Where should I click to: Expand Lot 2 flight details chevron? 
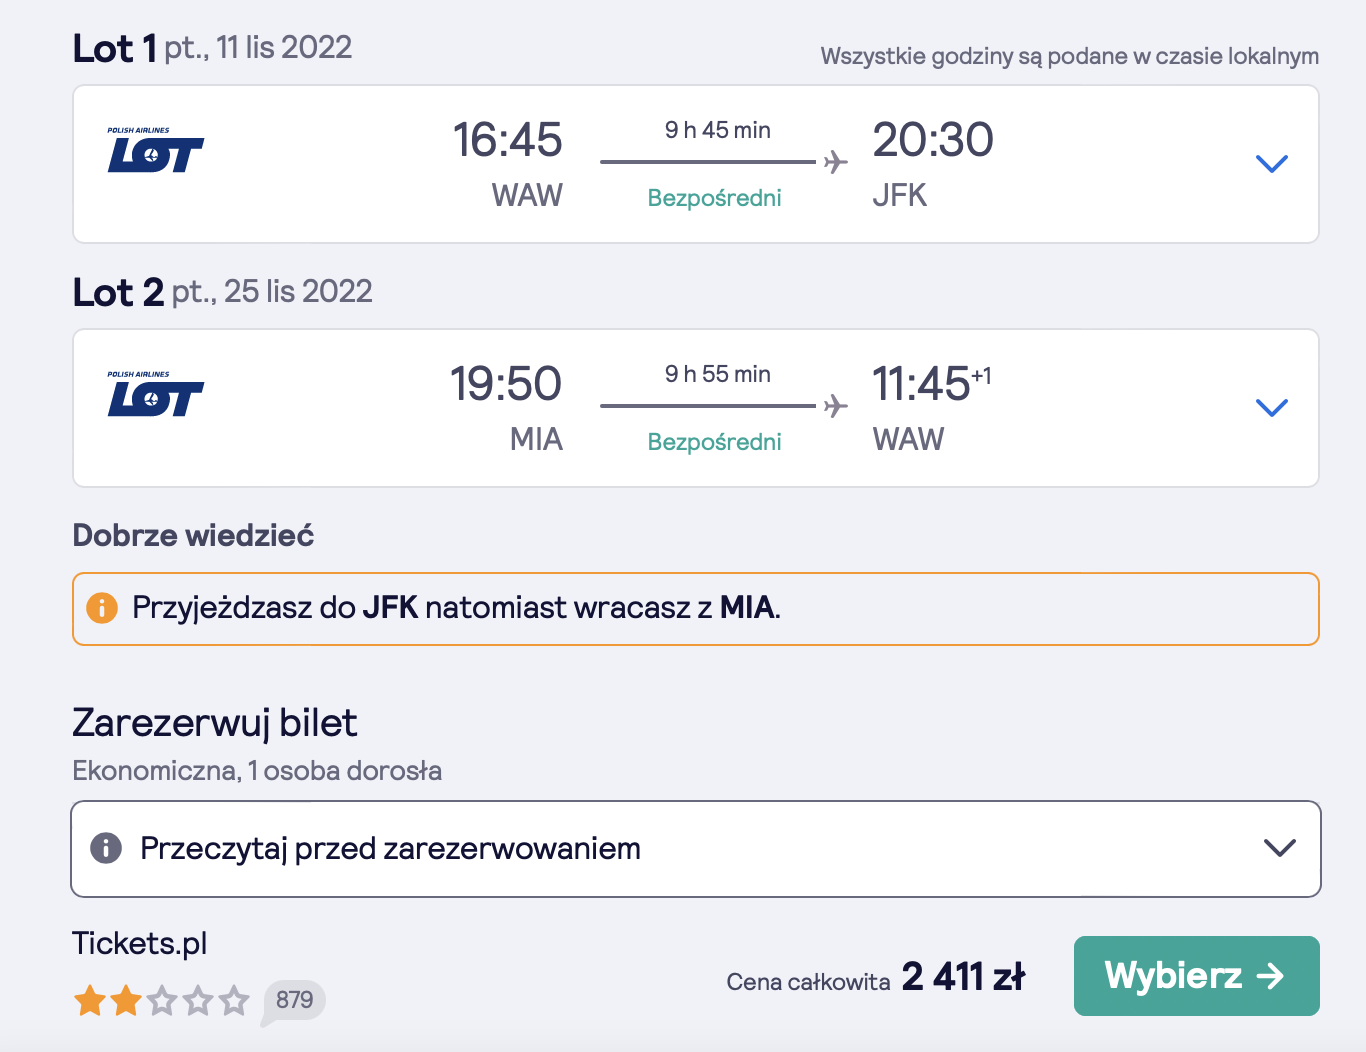pos(1271,408)
